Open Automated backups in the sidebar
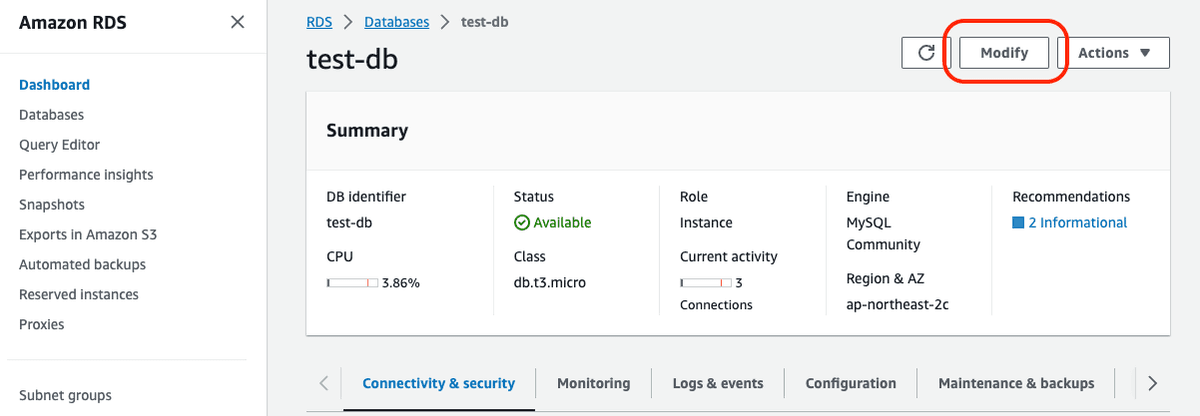1200x416 pixels. point(82,265)
